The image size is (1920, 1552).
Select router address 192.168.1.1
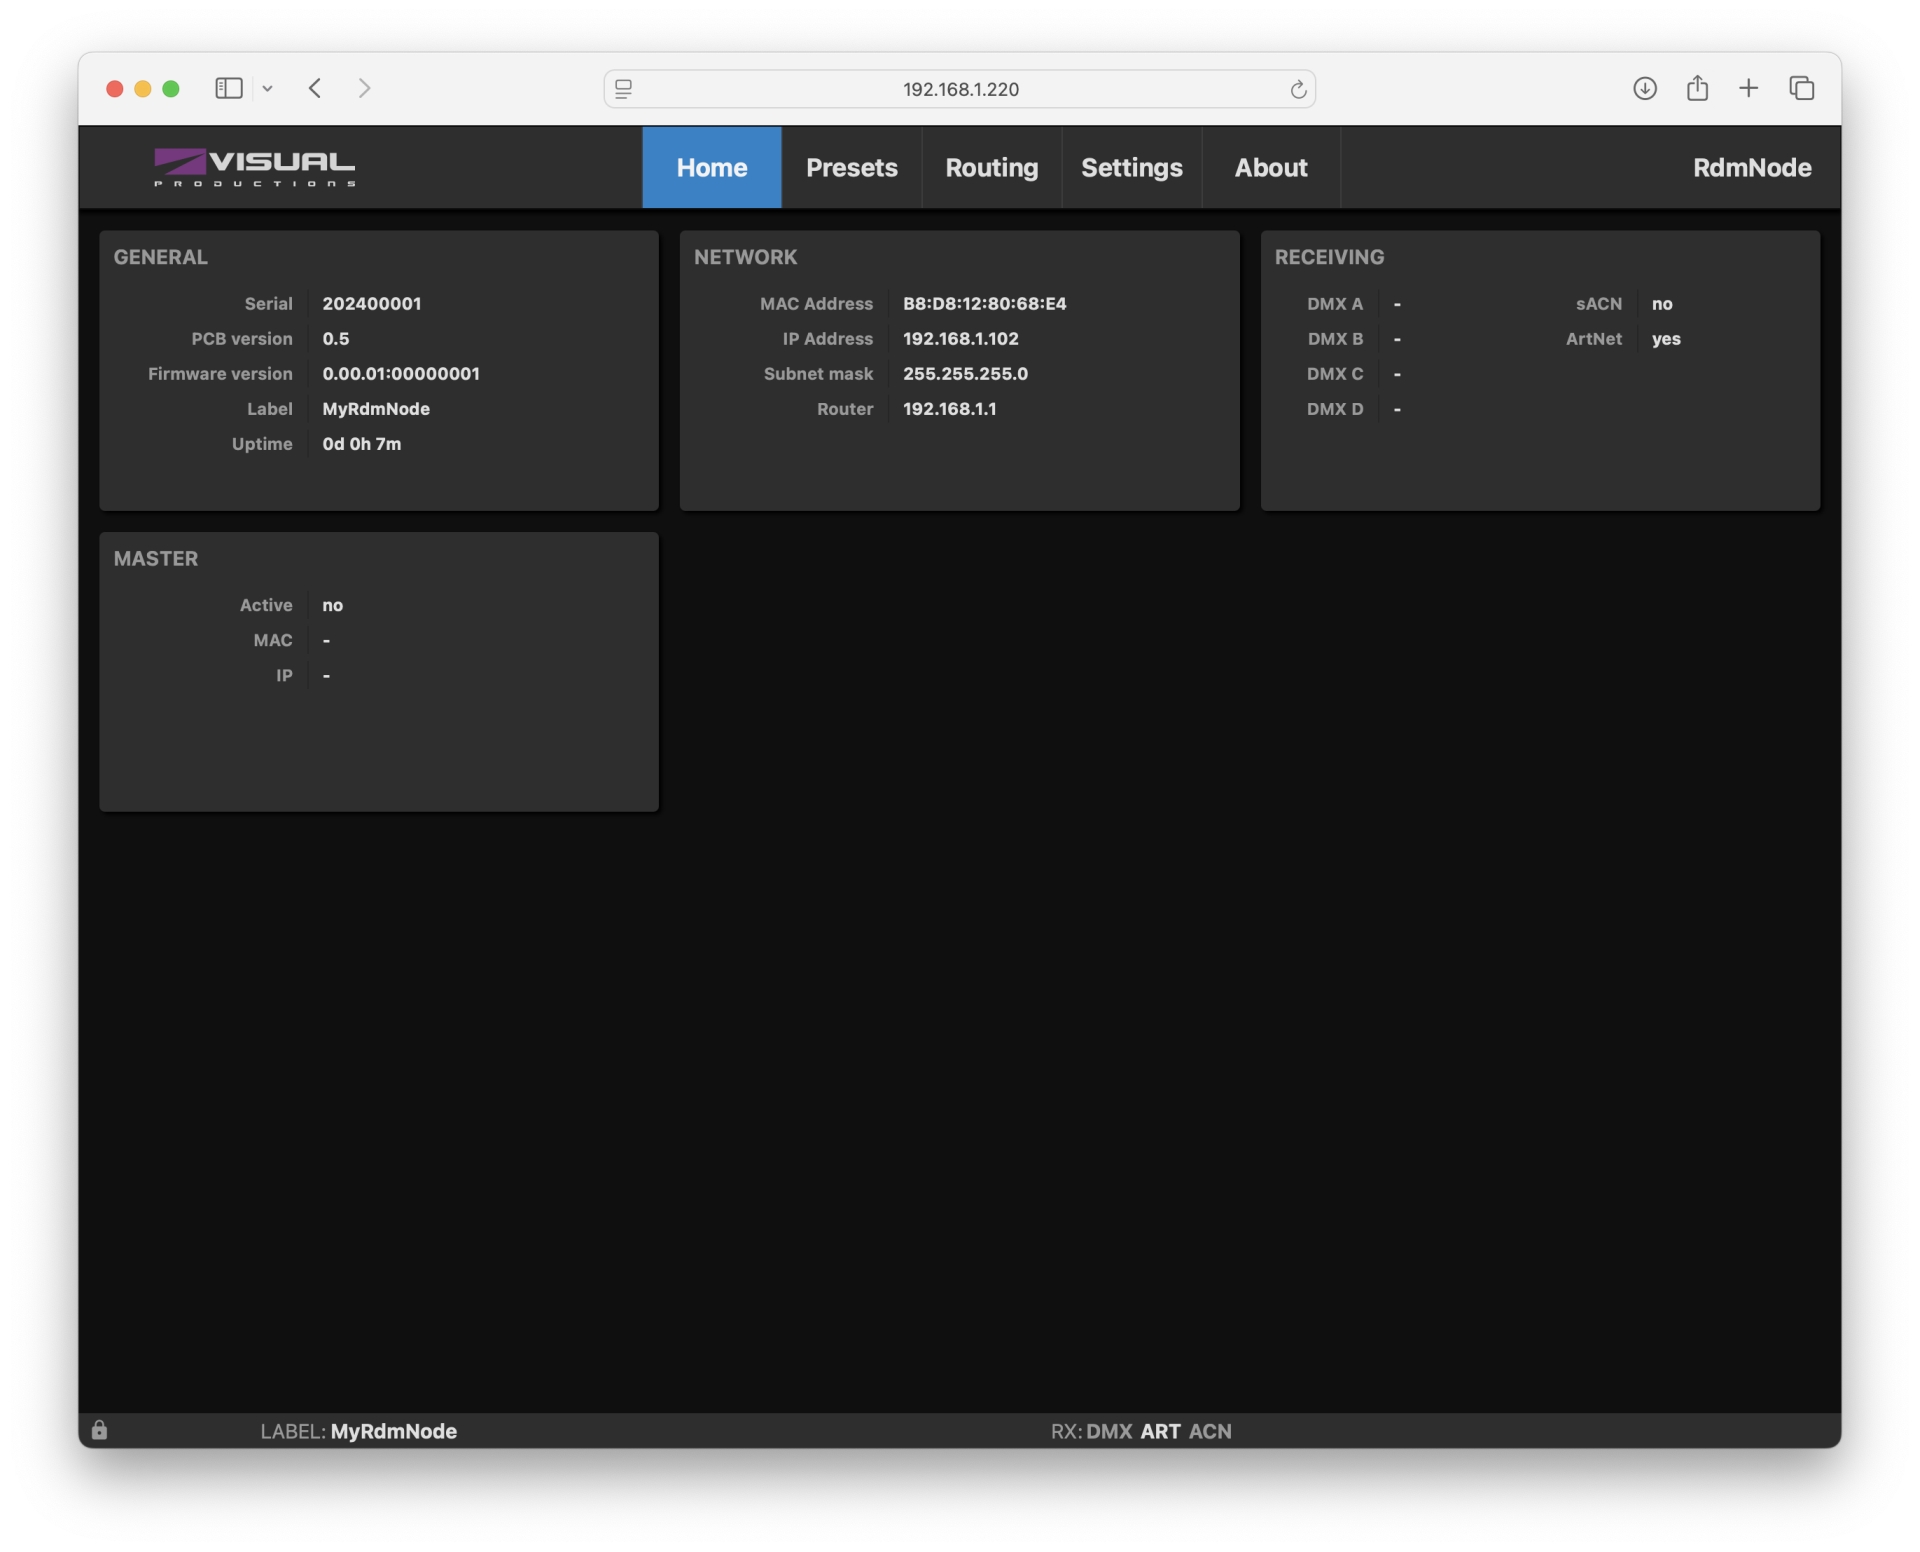(x=950, y=408)
